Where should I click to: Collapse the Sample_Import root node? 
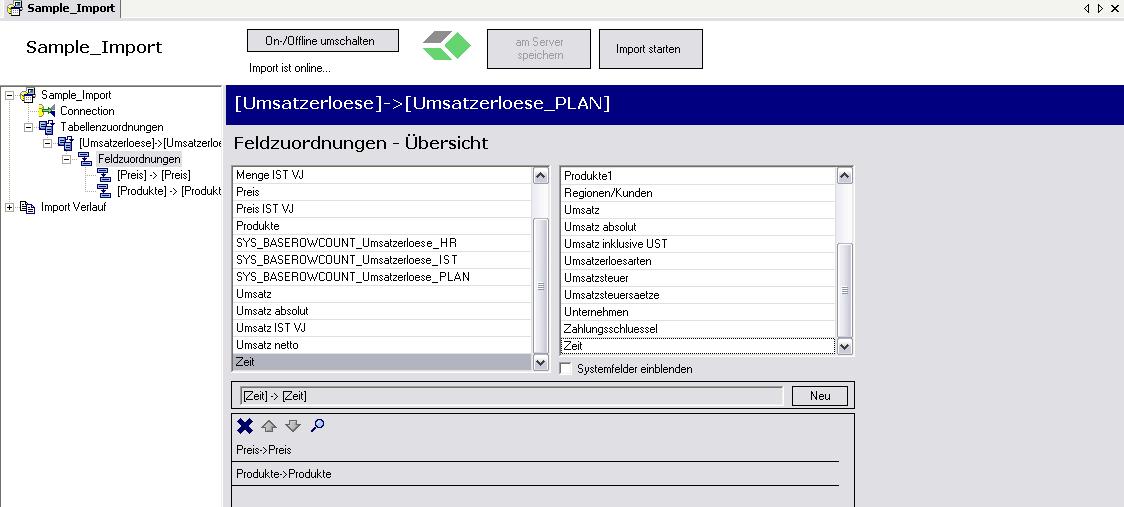(9, 95)
